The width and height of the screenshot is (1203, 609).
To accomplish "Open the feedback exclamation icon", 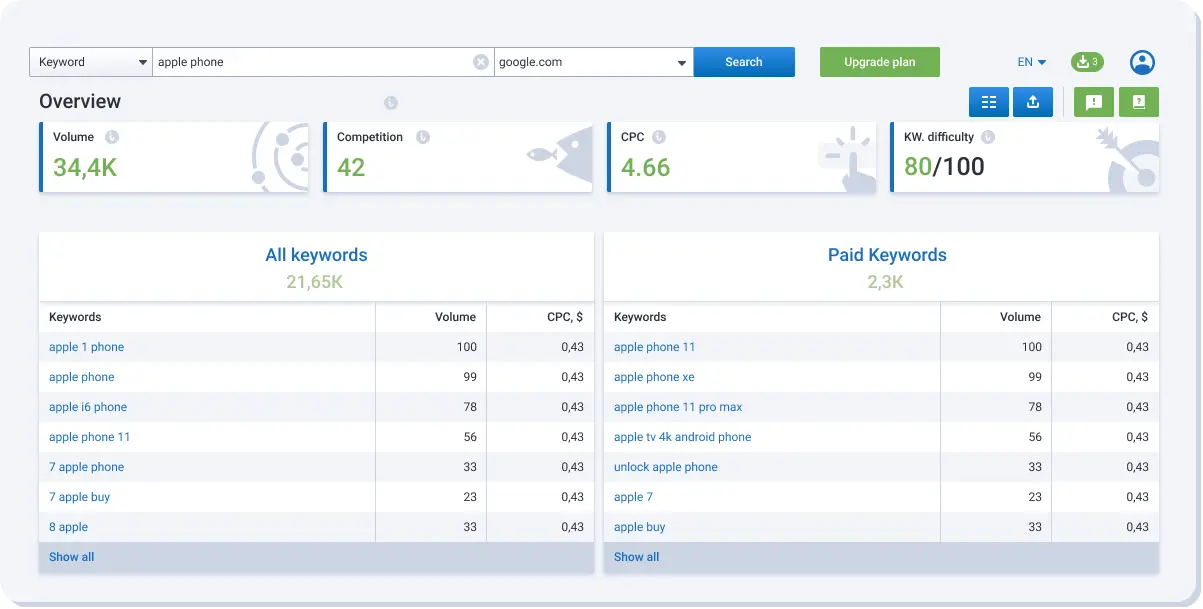I will click(x=1092, y=101).
